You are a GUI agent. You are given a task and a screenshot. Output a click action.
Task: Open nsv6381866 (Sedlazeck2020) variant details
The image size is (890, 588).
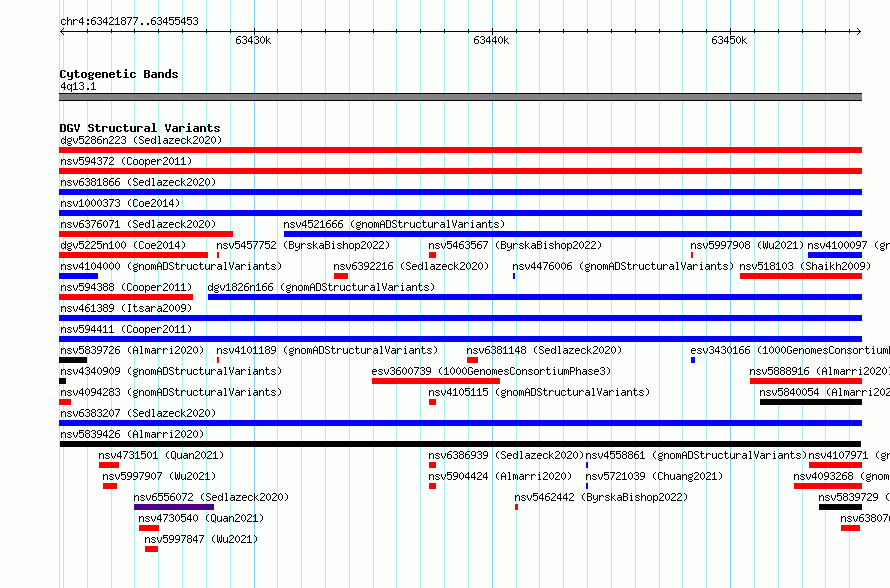(138, 182)
